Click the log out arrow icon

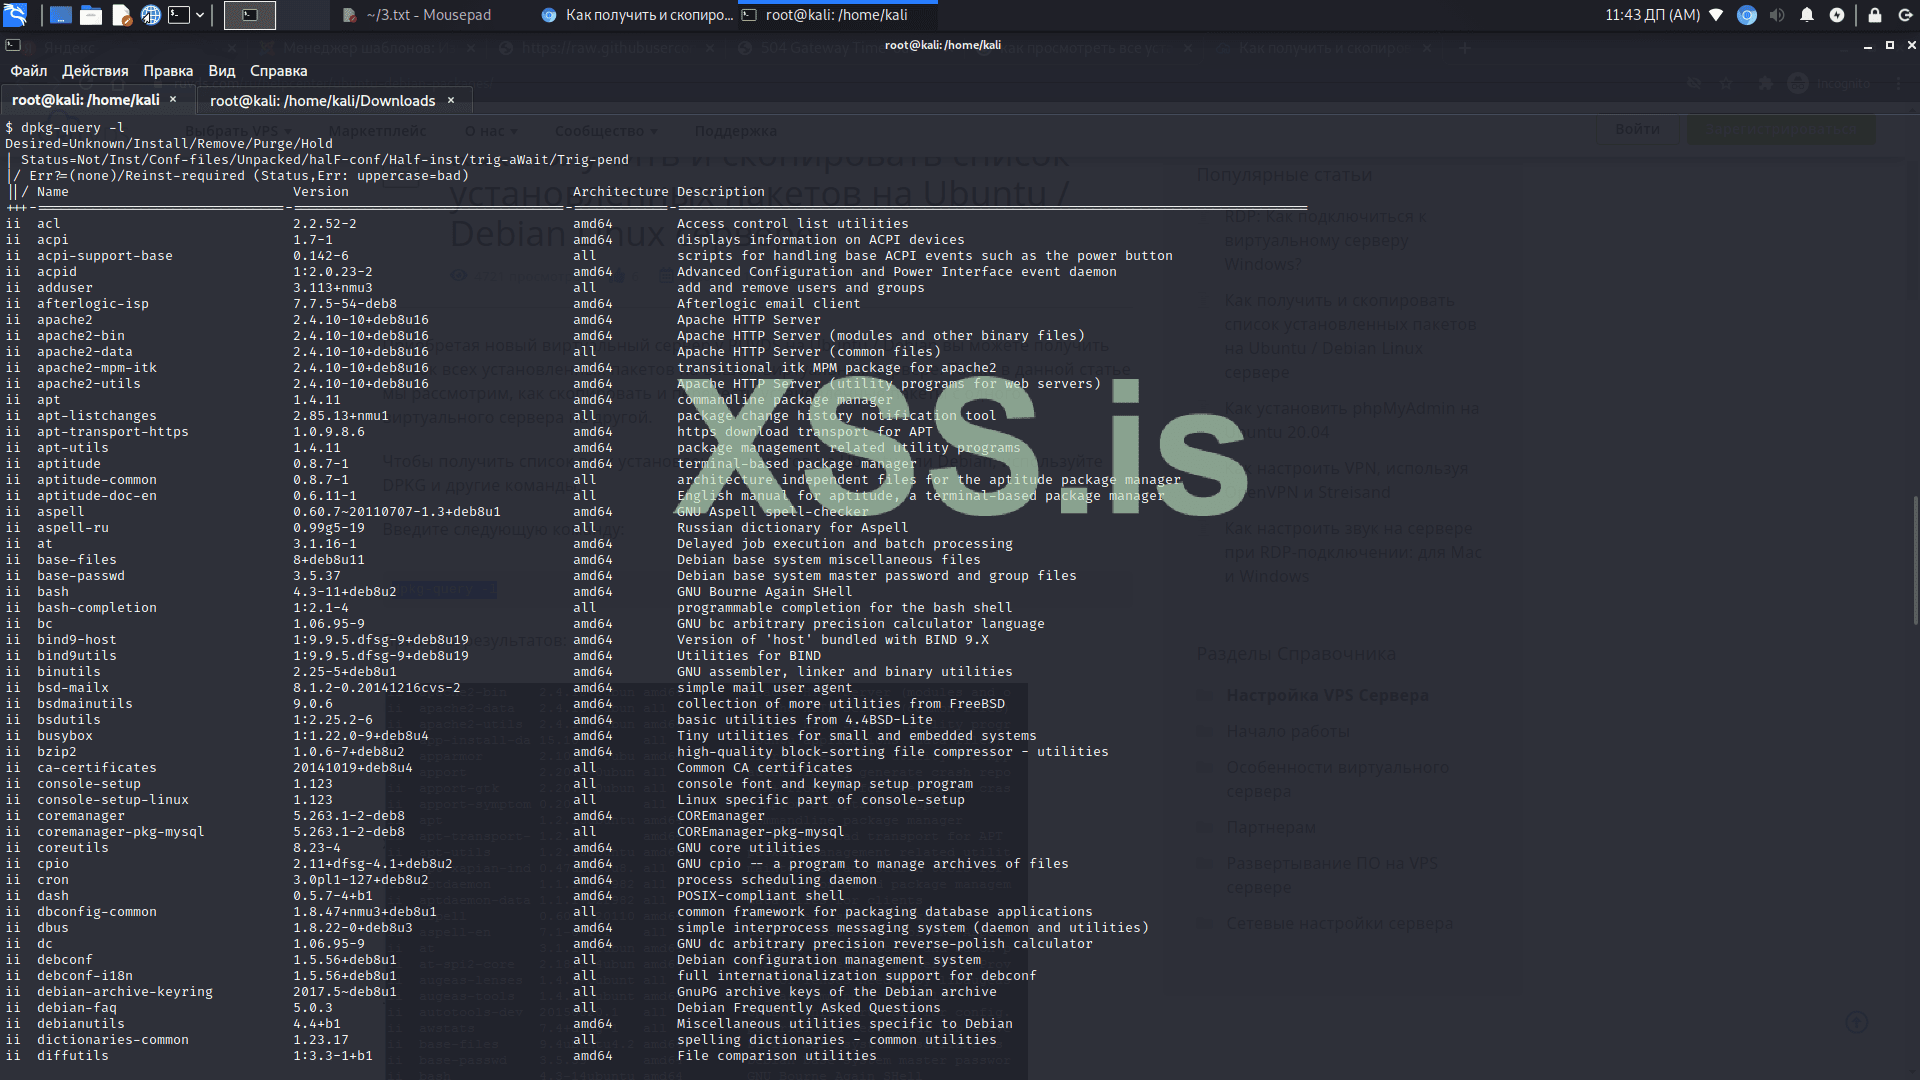click(x=1906, y=15)
